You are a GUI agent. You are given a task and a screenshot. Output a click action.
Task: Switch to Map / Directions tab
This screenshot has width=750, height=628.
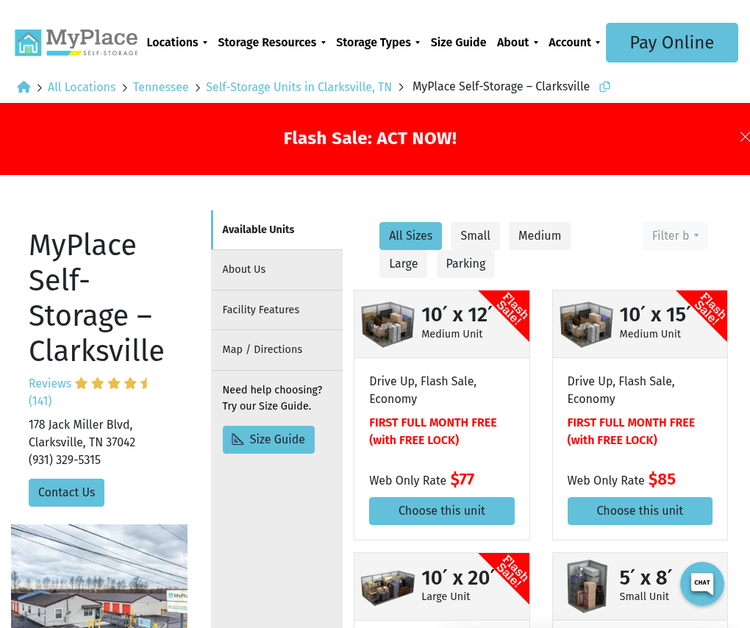262,349
